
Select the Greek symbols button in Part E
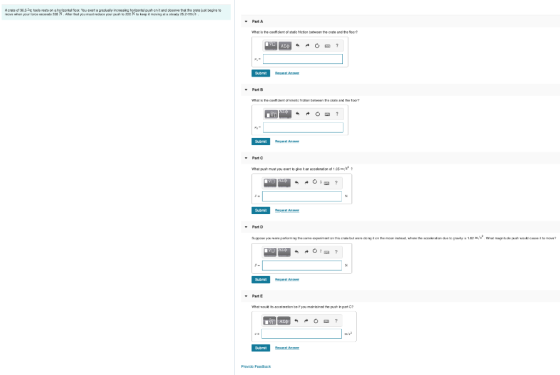(x=284, y=321)
